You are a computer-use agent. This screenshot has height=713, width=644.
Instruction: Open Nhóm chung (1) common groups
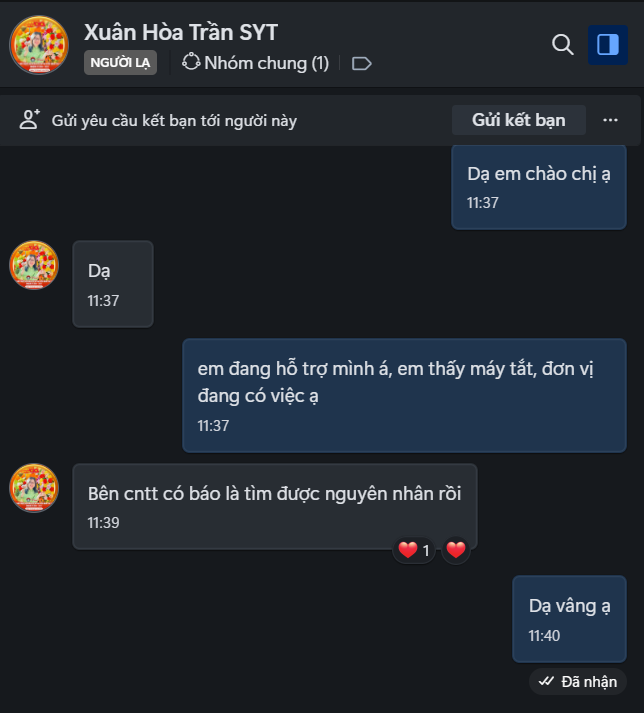click(x=255, y=63)
